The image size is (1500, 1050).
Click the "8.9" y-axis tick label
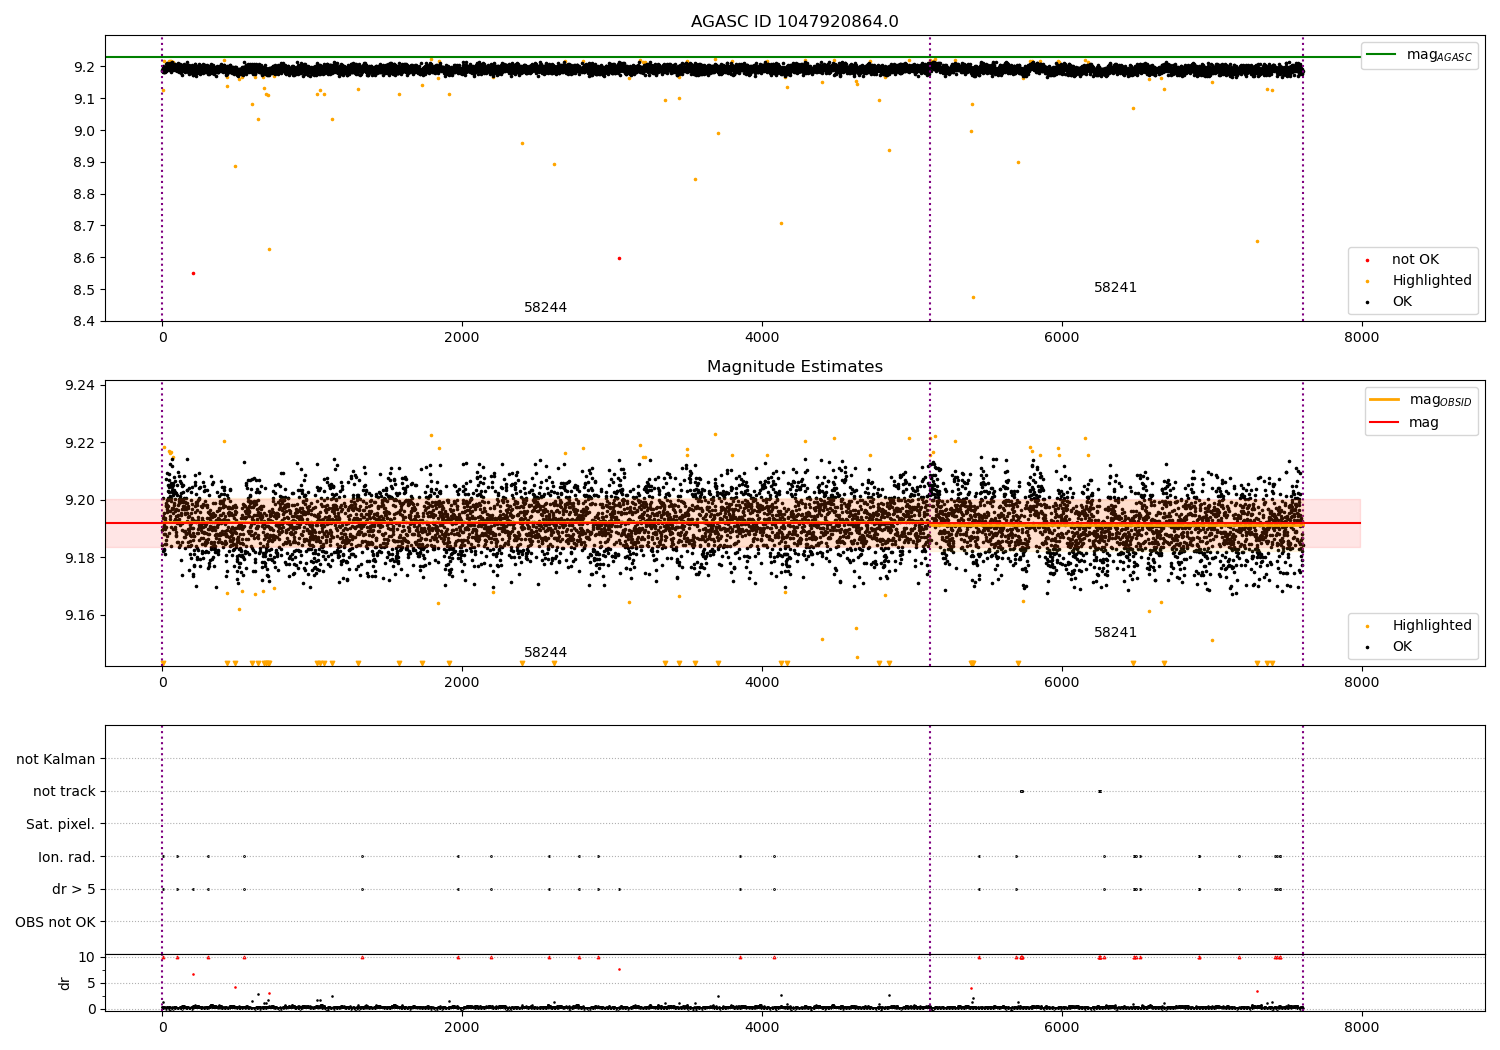[84, 163]
